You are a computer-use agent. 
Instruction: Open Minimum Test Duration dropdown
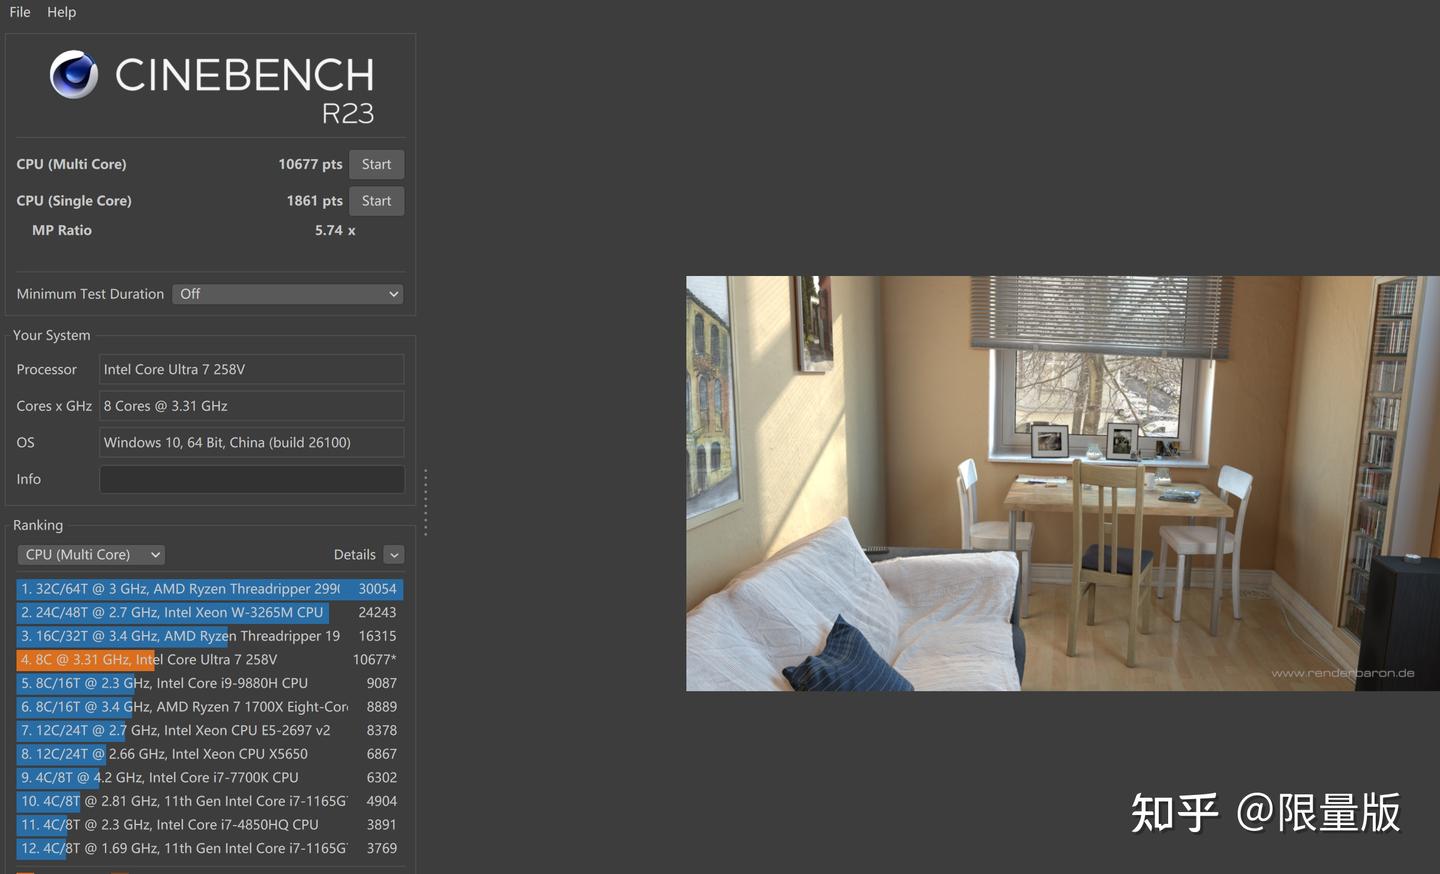[288, 294]
